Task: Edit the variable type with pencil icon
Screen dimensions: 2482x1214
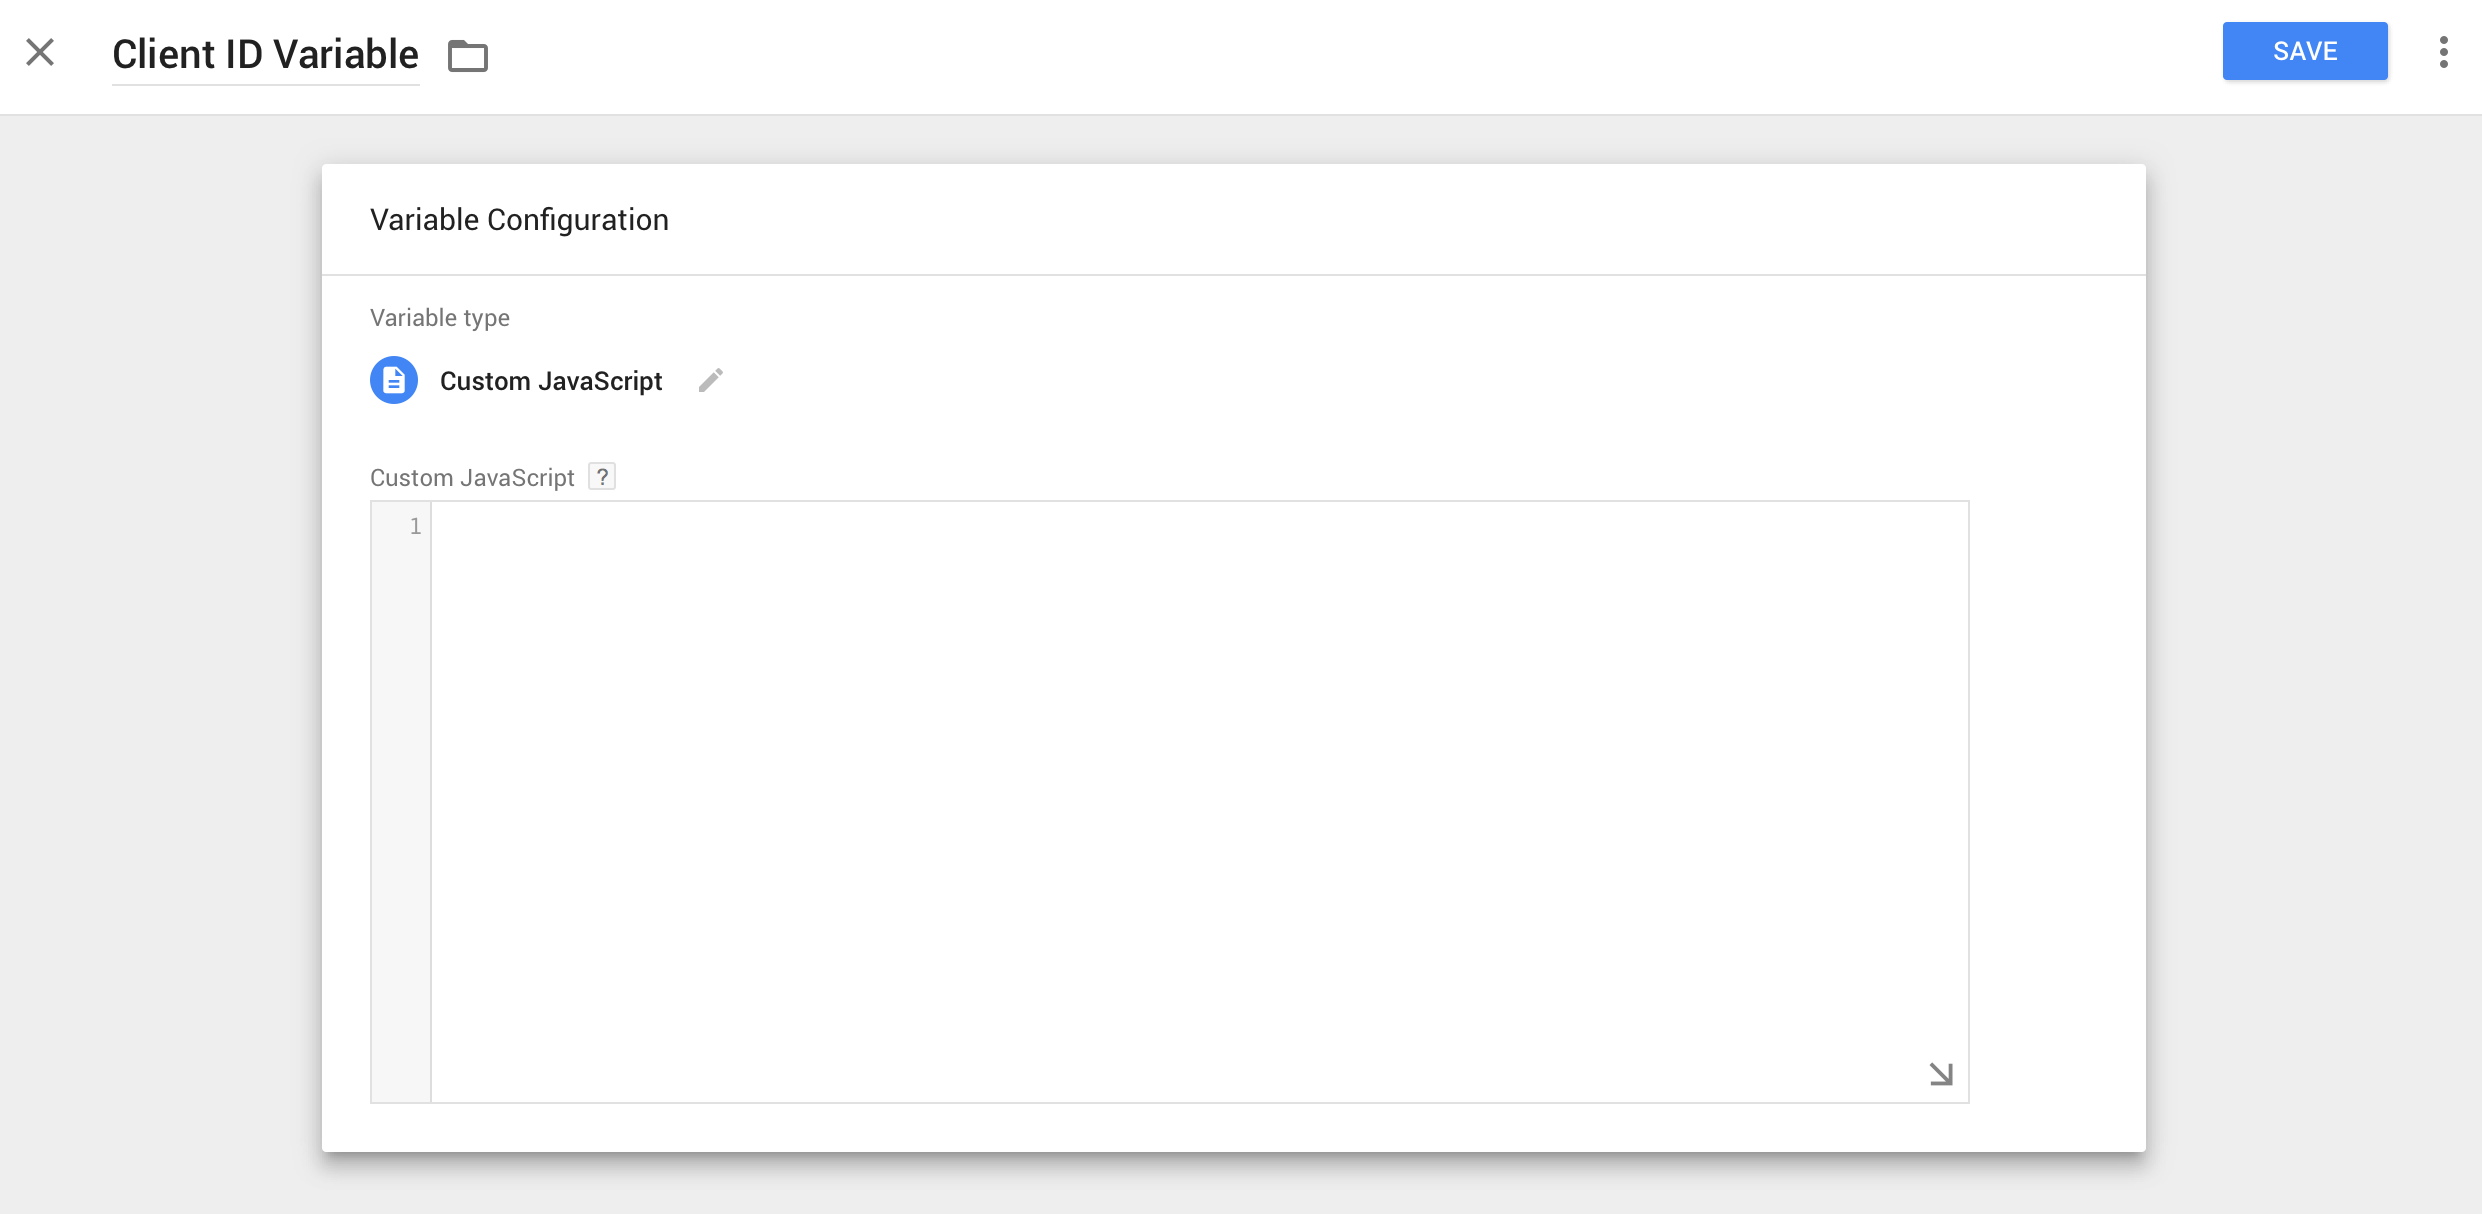Action: 710,381
